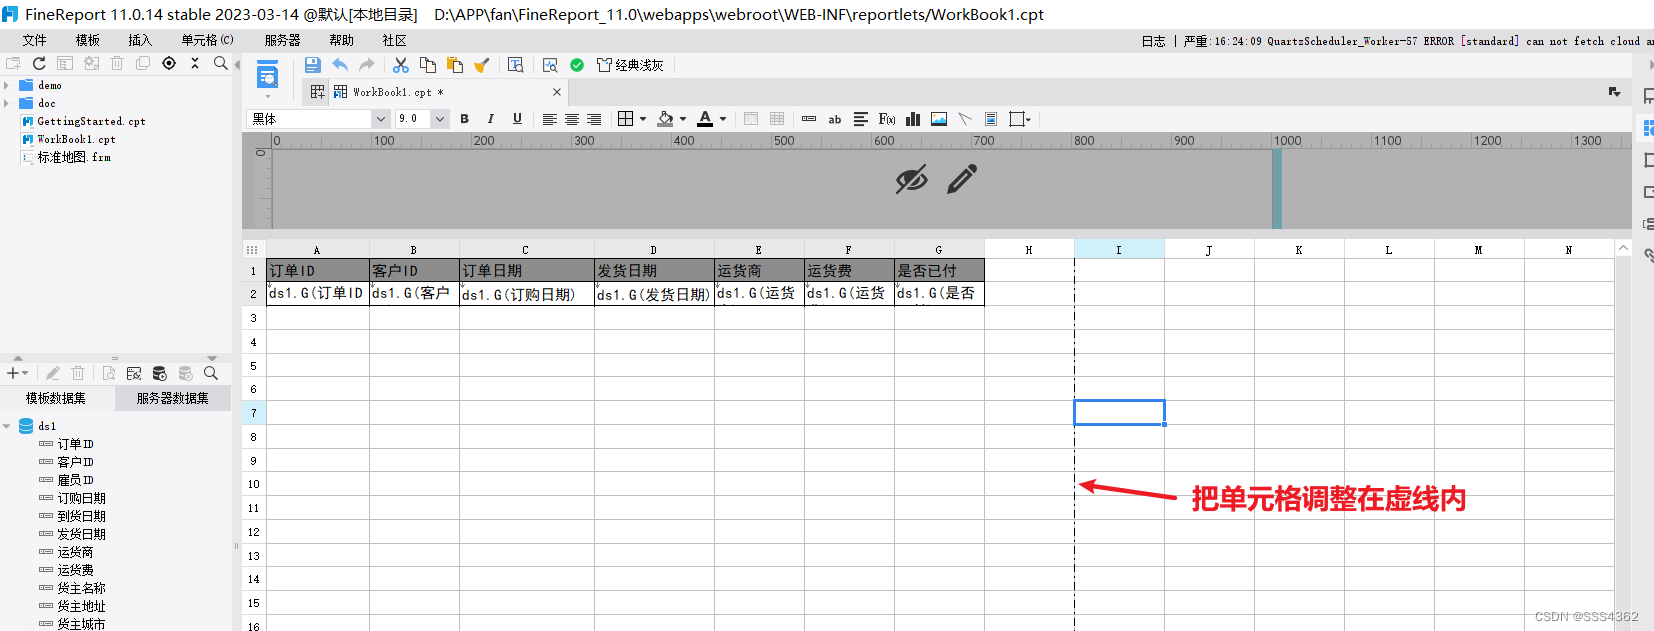Align cell text center
This screenshot has width=1654, height=631.
pos(572,119)
